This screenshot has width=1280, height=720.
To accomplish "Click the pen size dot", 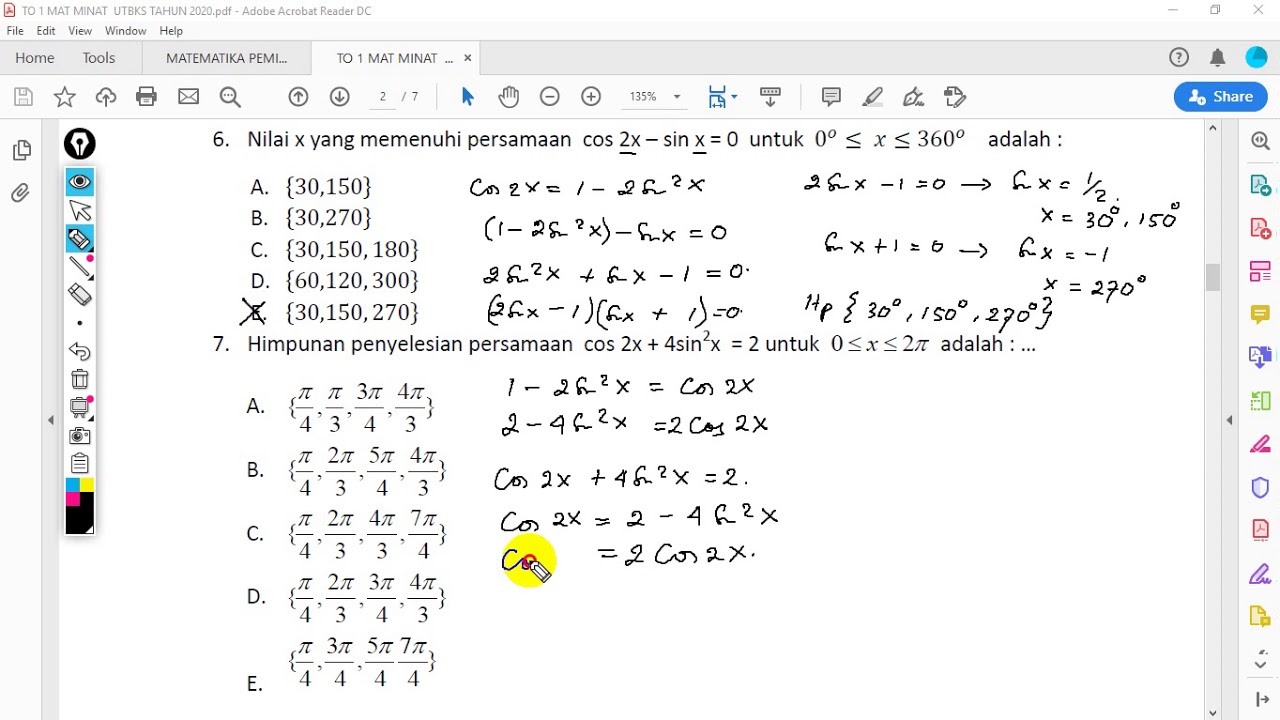I will tap(80, 323).
